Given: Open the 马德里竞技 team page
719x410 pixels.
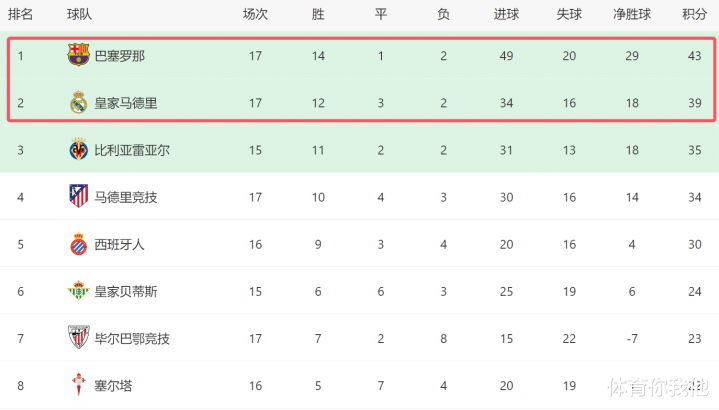Looking at the screenshot, I should click(126, 197).
